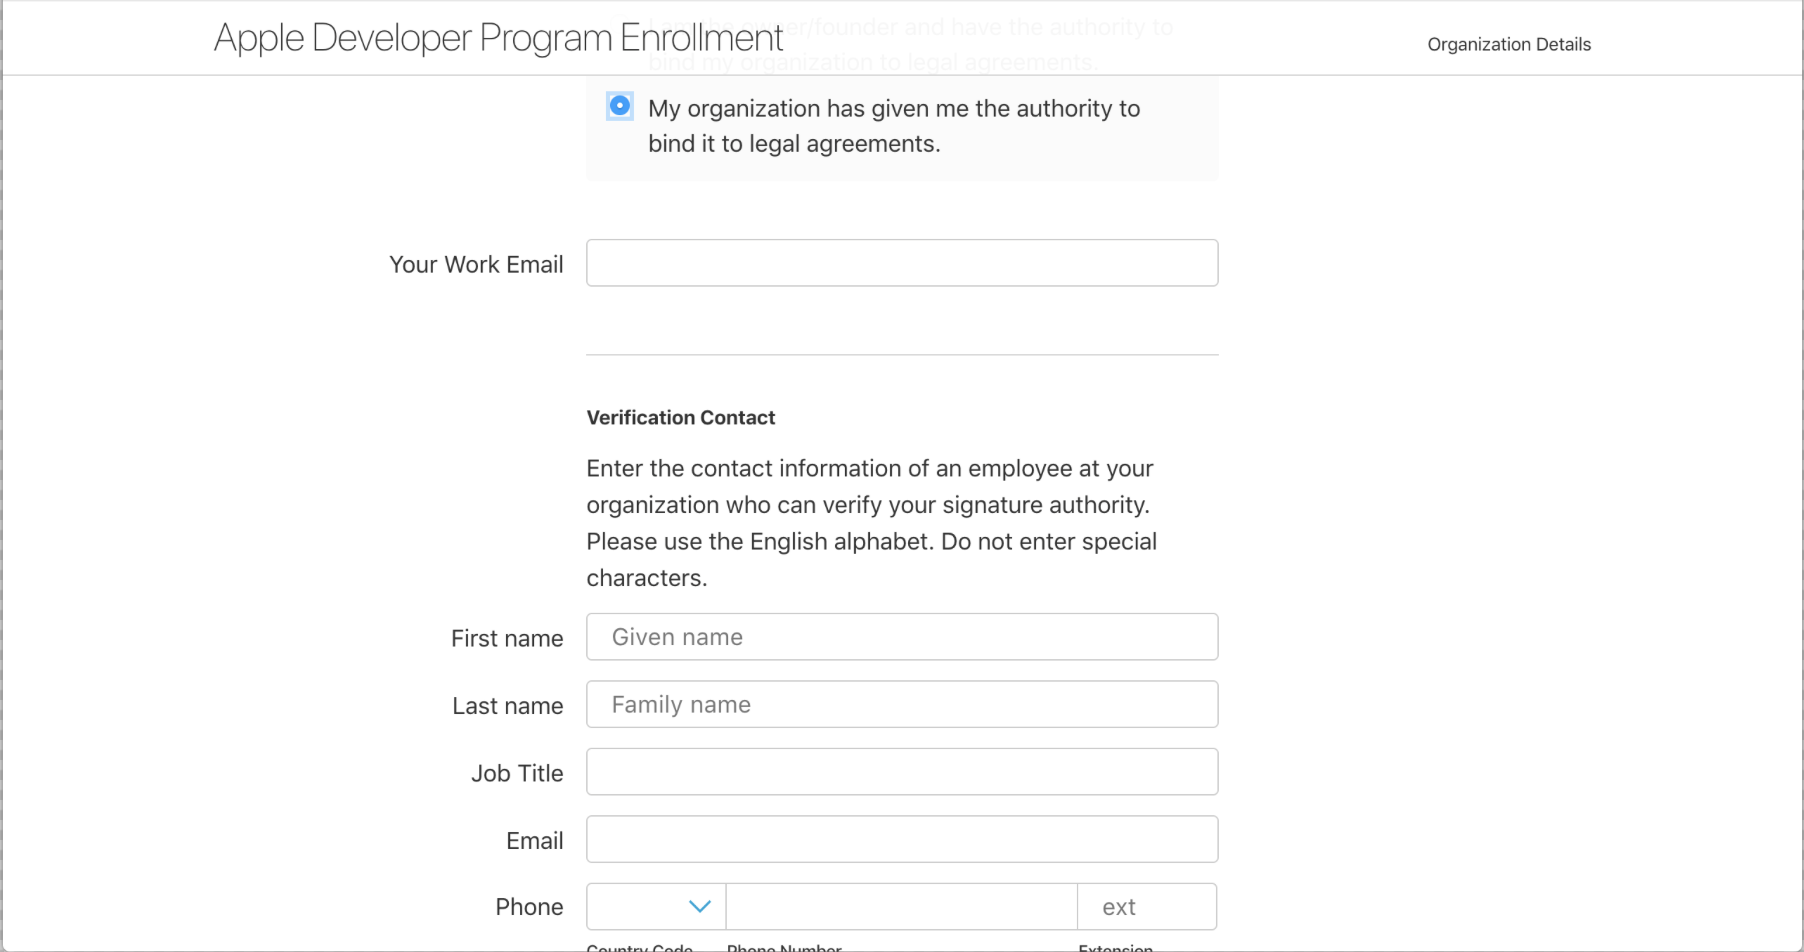This screenshot has width=1804, height=952.
Task: Click the phone extension ext field
Action: (1146, 906)
